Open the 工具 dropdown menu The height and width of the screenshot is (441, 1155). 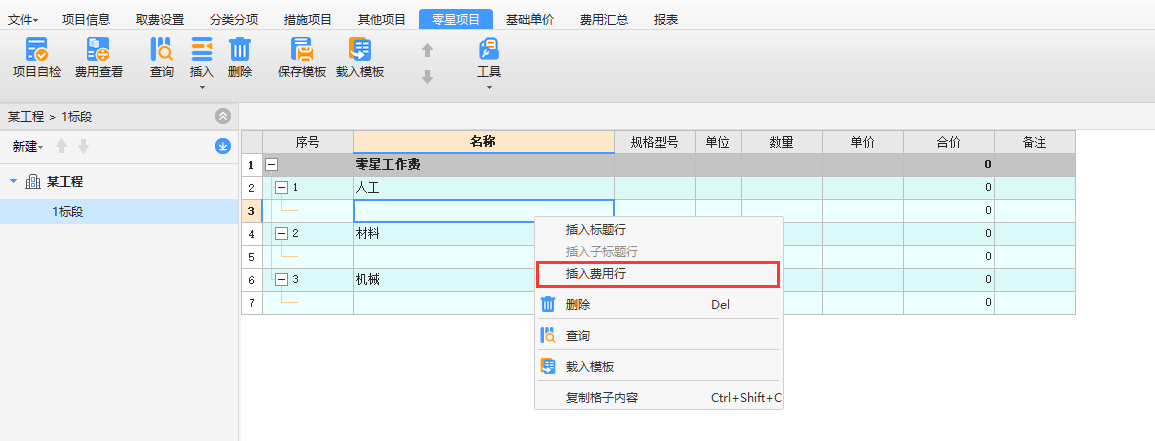pos(489,60)
